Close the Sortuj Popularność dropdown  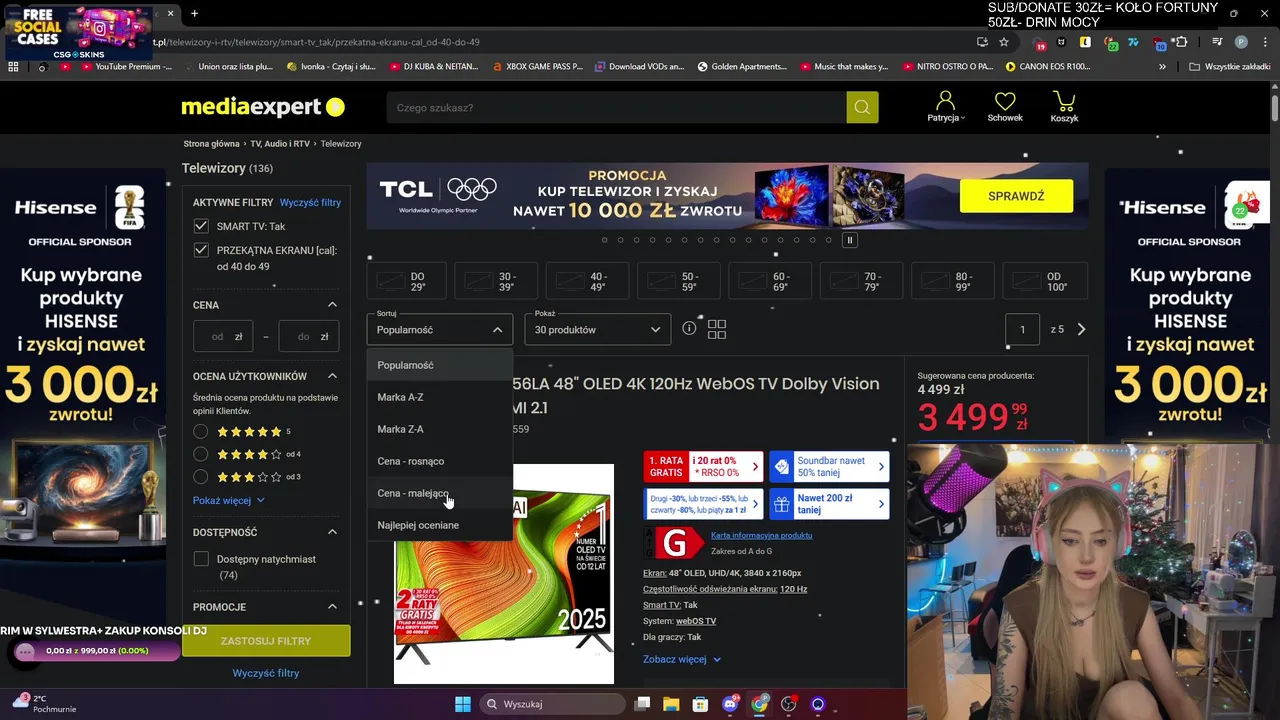coord(440,329)
